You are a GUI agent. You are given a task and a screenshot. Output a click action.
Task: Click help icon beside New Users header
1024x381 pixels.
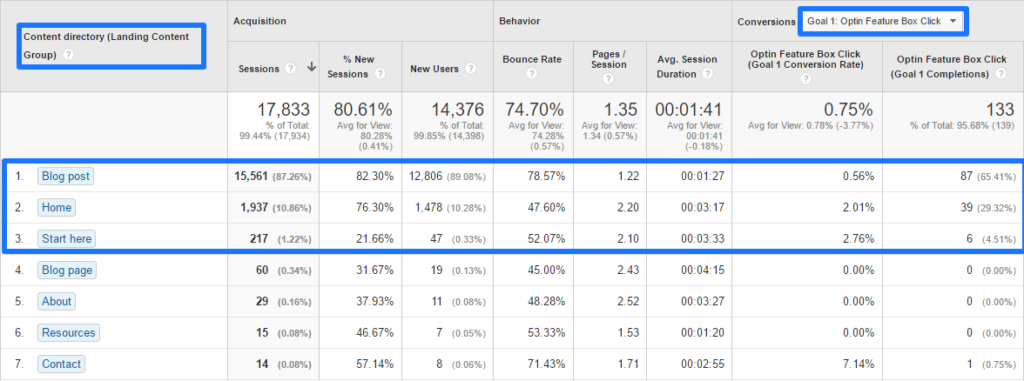click(470, 69)
